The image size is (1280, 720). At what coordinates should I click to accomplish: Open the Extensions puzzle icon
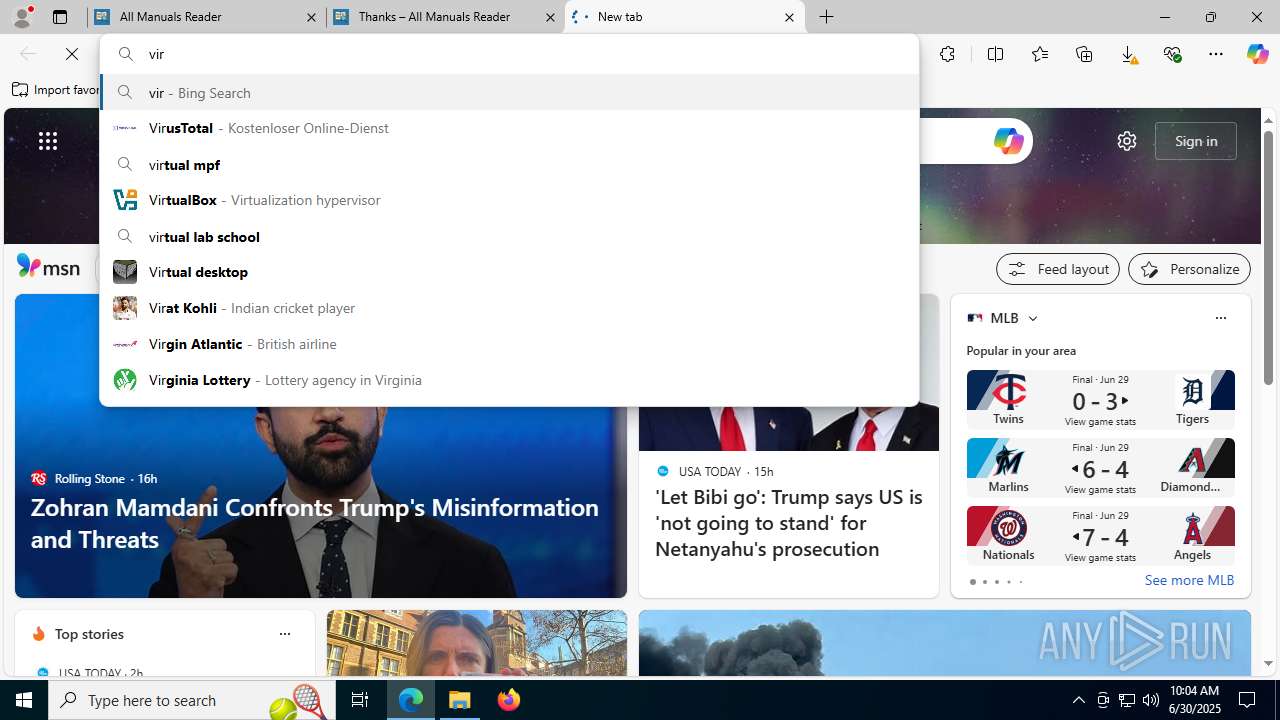pos(947,54)
